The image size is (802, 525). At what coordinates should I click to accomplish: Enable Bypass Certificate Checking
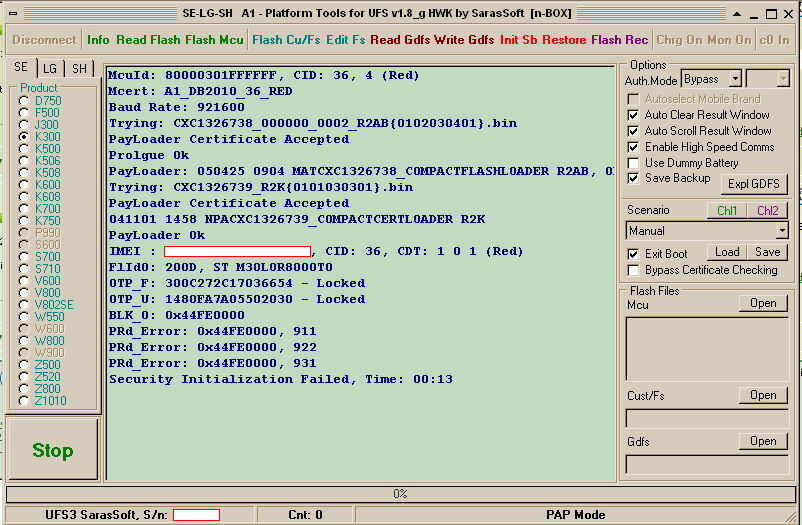tap(633, 270)
